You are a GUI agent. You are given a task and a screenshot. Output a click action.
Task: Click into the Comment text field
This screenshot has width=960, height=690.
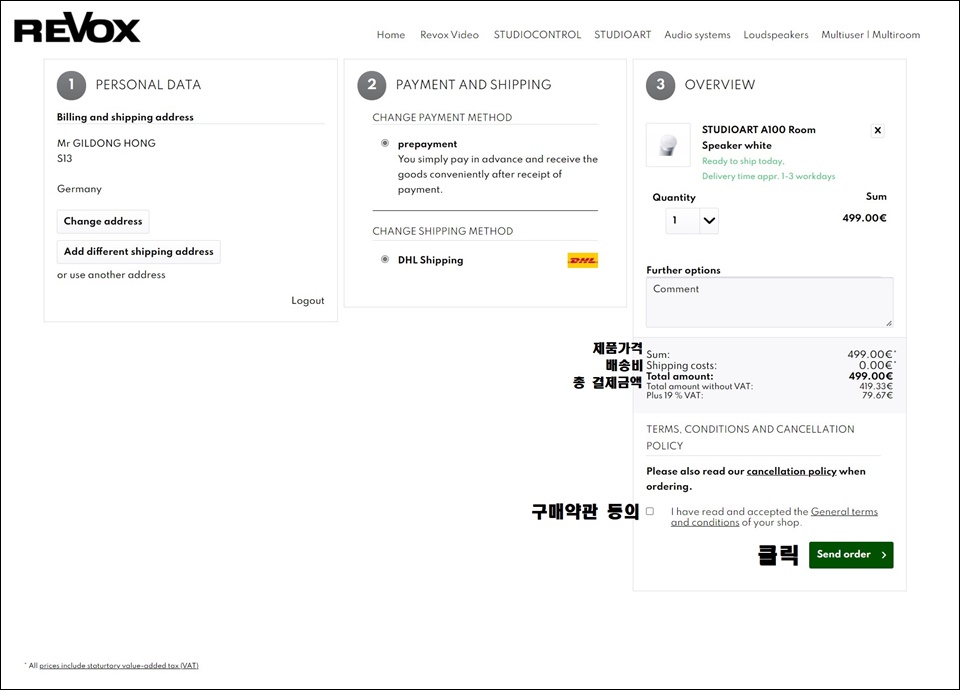tap(770, 302)
